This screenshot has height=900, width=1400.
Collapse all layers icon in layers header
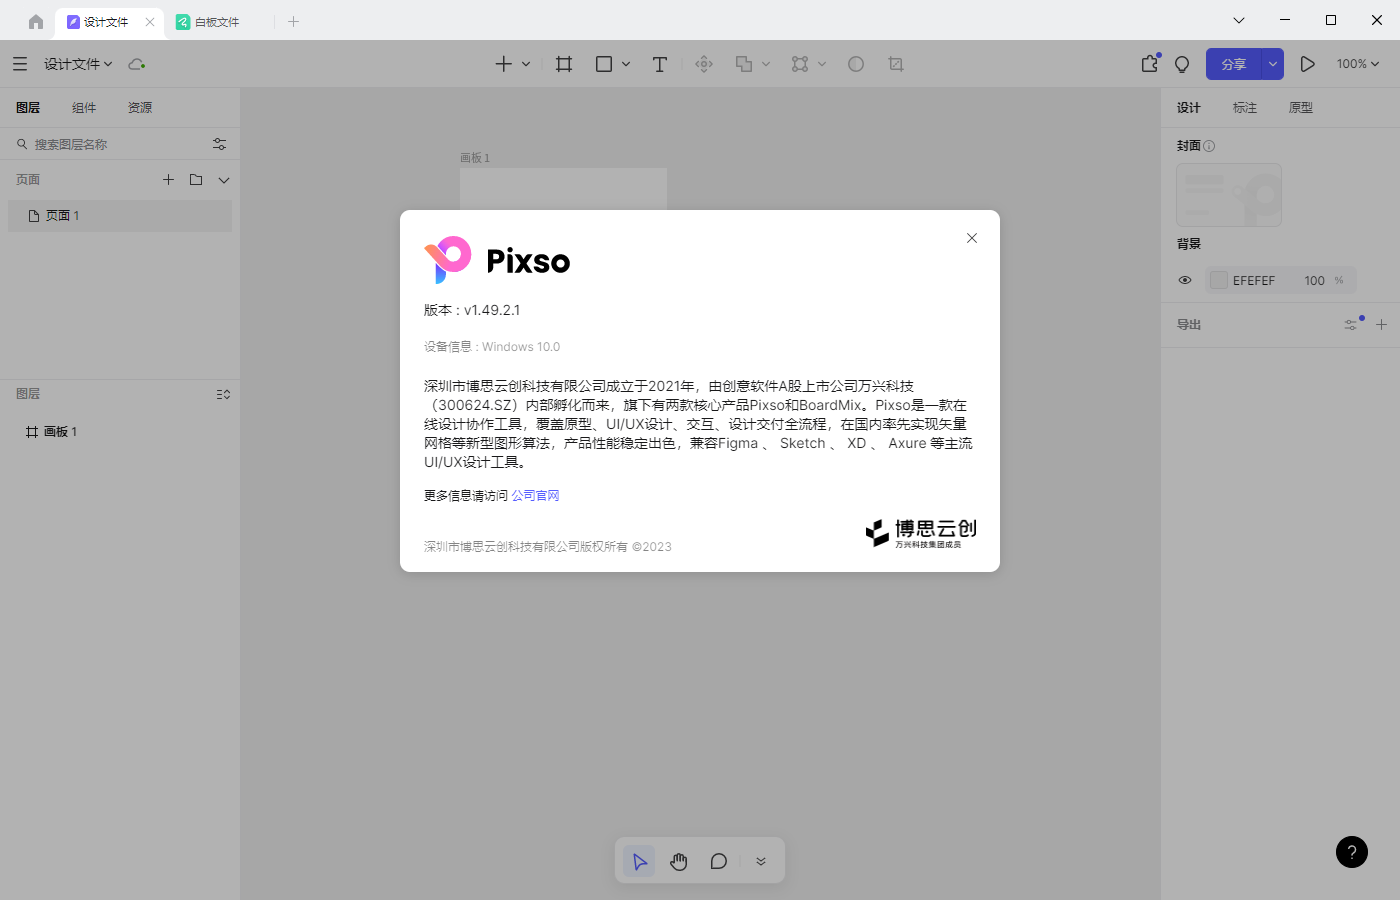[223, 394]
